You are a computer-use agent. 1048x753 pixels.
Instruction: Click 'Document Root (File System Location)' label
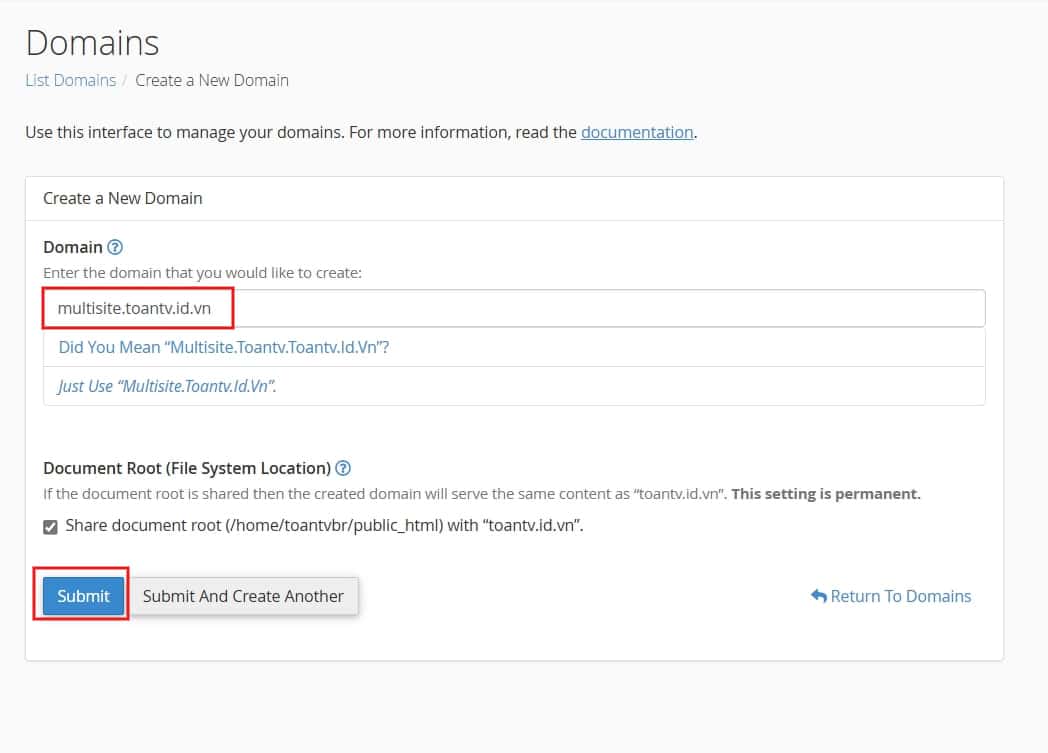point(187,468)
